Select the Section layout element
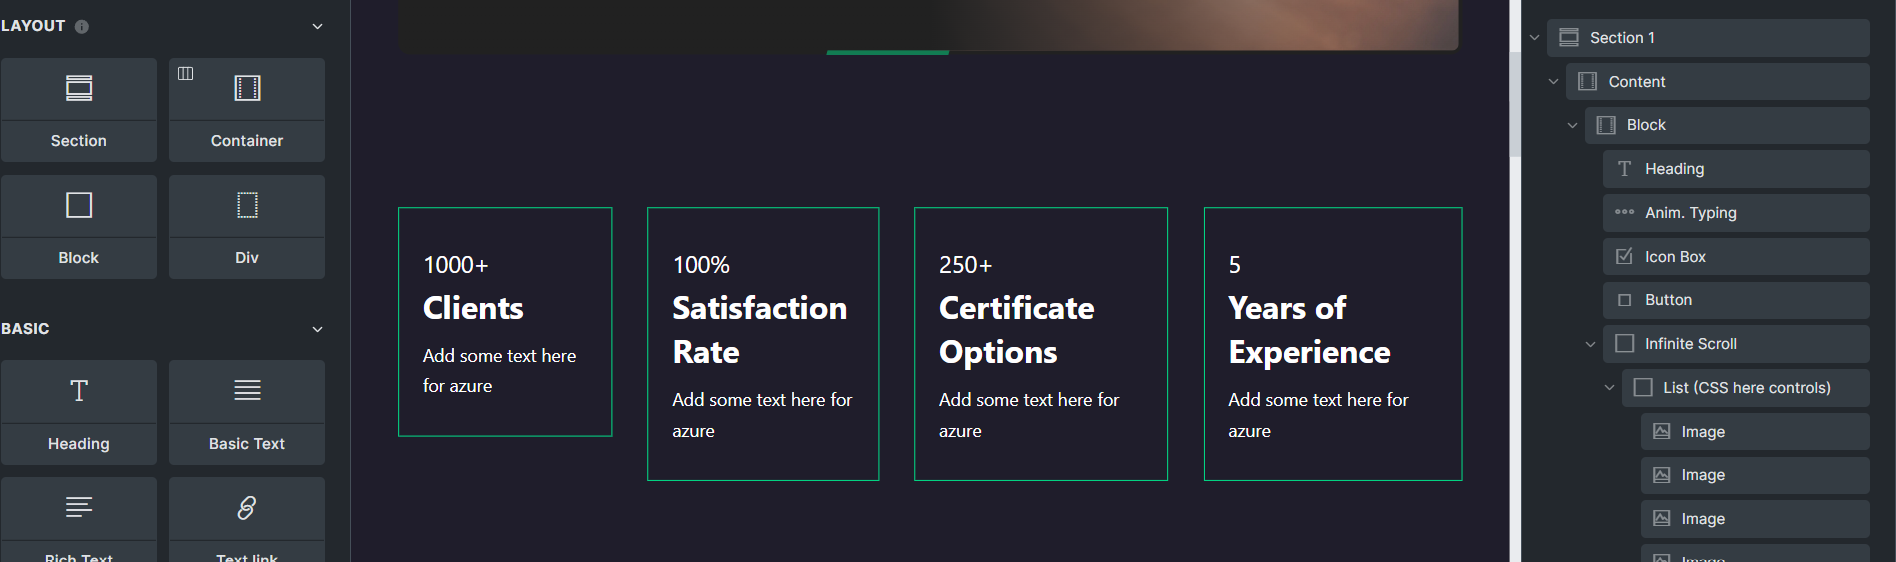 click(x=78, y=110)
